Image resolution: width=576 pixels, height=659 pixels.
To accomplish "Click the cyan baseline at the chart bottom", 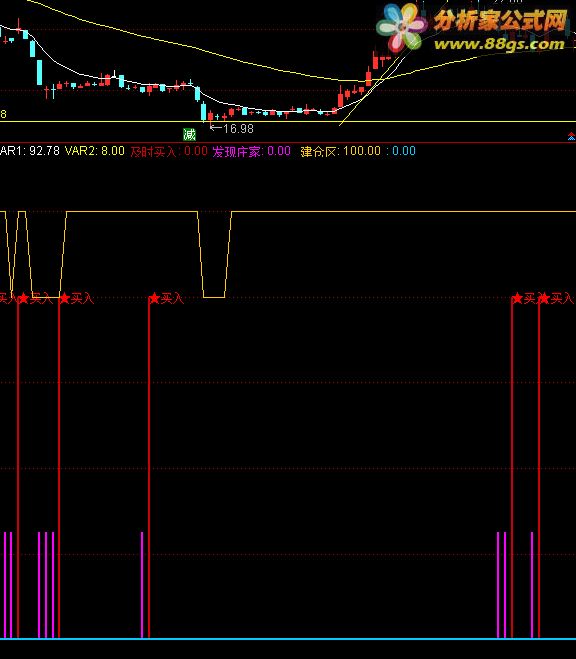I will (288, 639).
